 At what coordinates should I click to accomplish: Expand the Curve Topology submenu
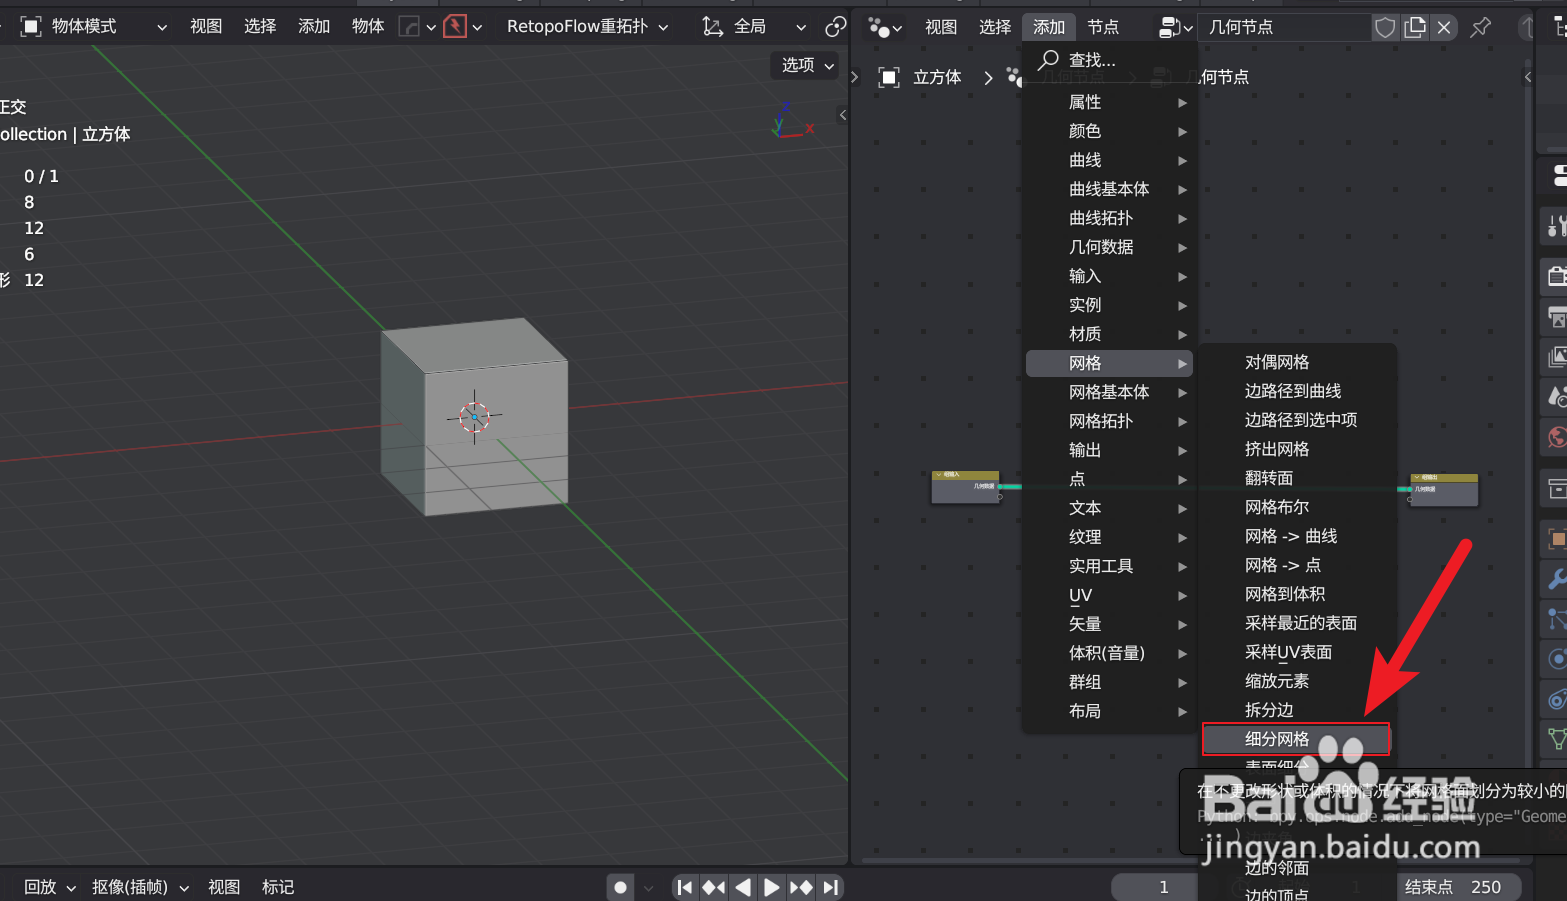[1109, 218]
